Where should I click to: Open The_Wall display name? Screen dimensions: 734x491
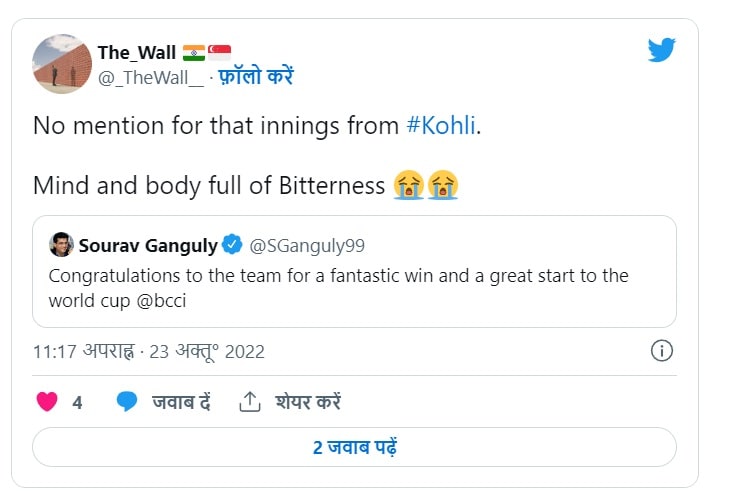click(136, 53)
